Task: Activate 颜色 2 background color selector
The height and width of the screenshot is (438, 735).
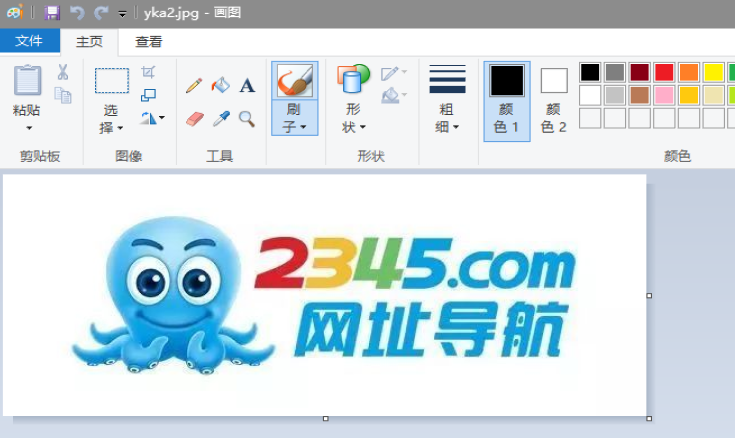Action: click(x=554, y=100)
